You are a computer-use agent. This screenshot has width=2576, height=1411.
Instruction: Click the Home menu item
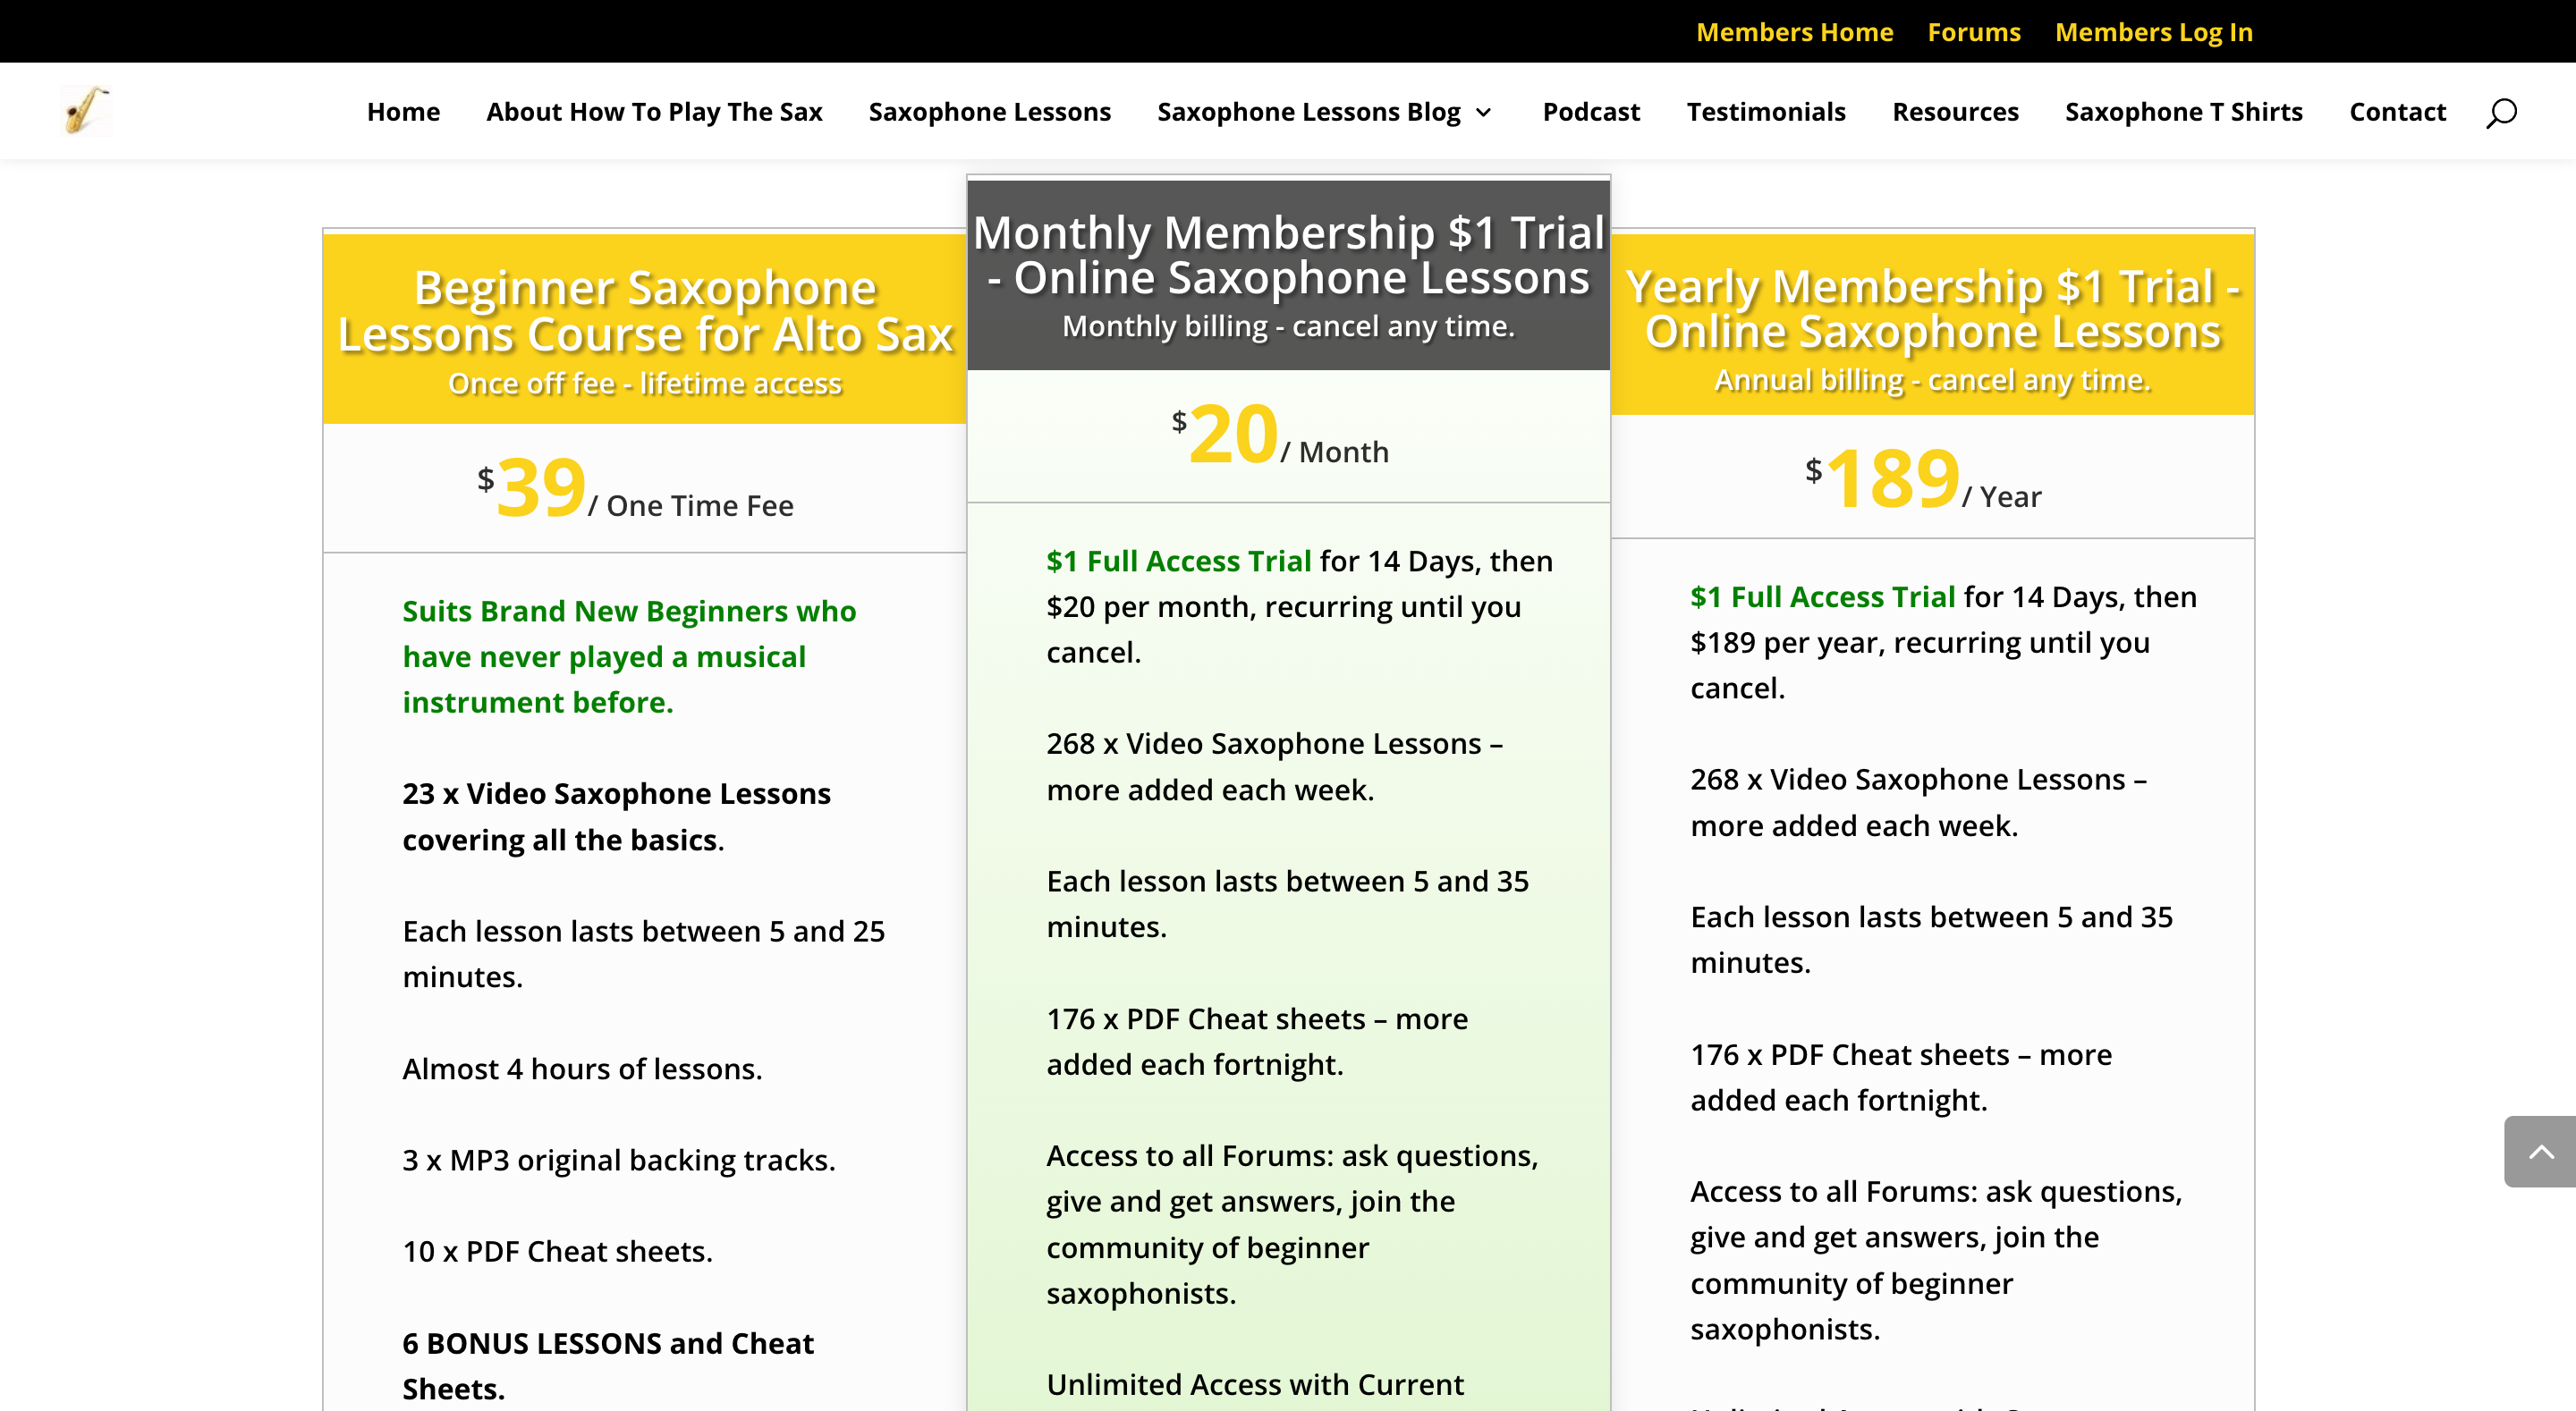click(x=402, y=111)
